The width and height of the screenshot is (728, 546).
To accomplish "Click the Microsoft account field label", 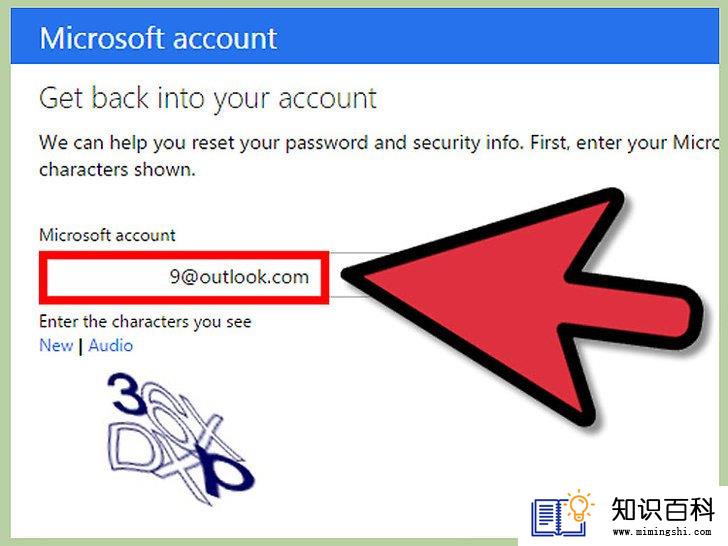I will click(x=107, y=235).
